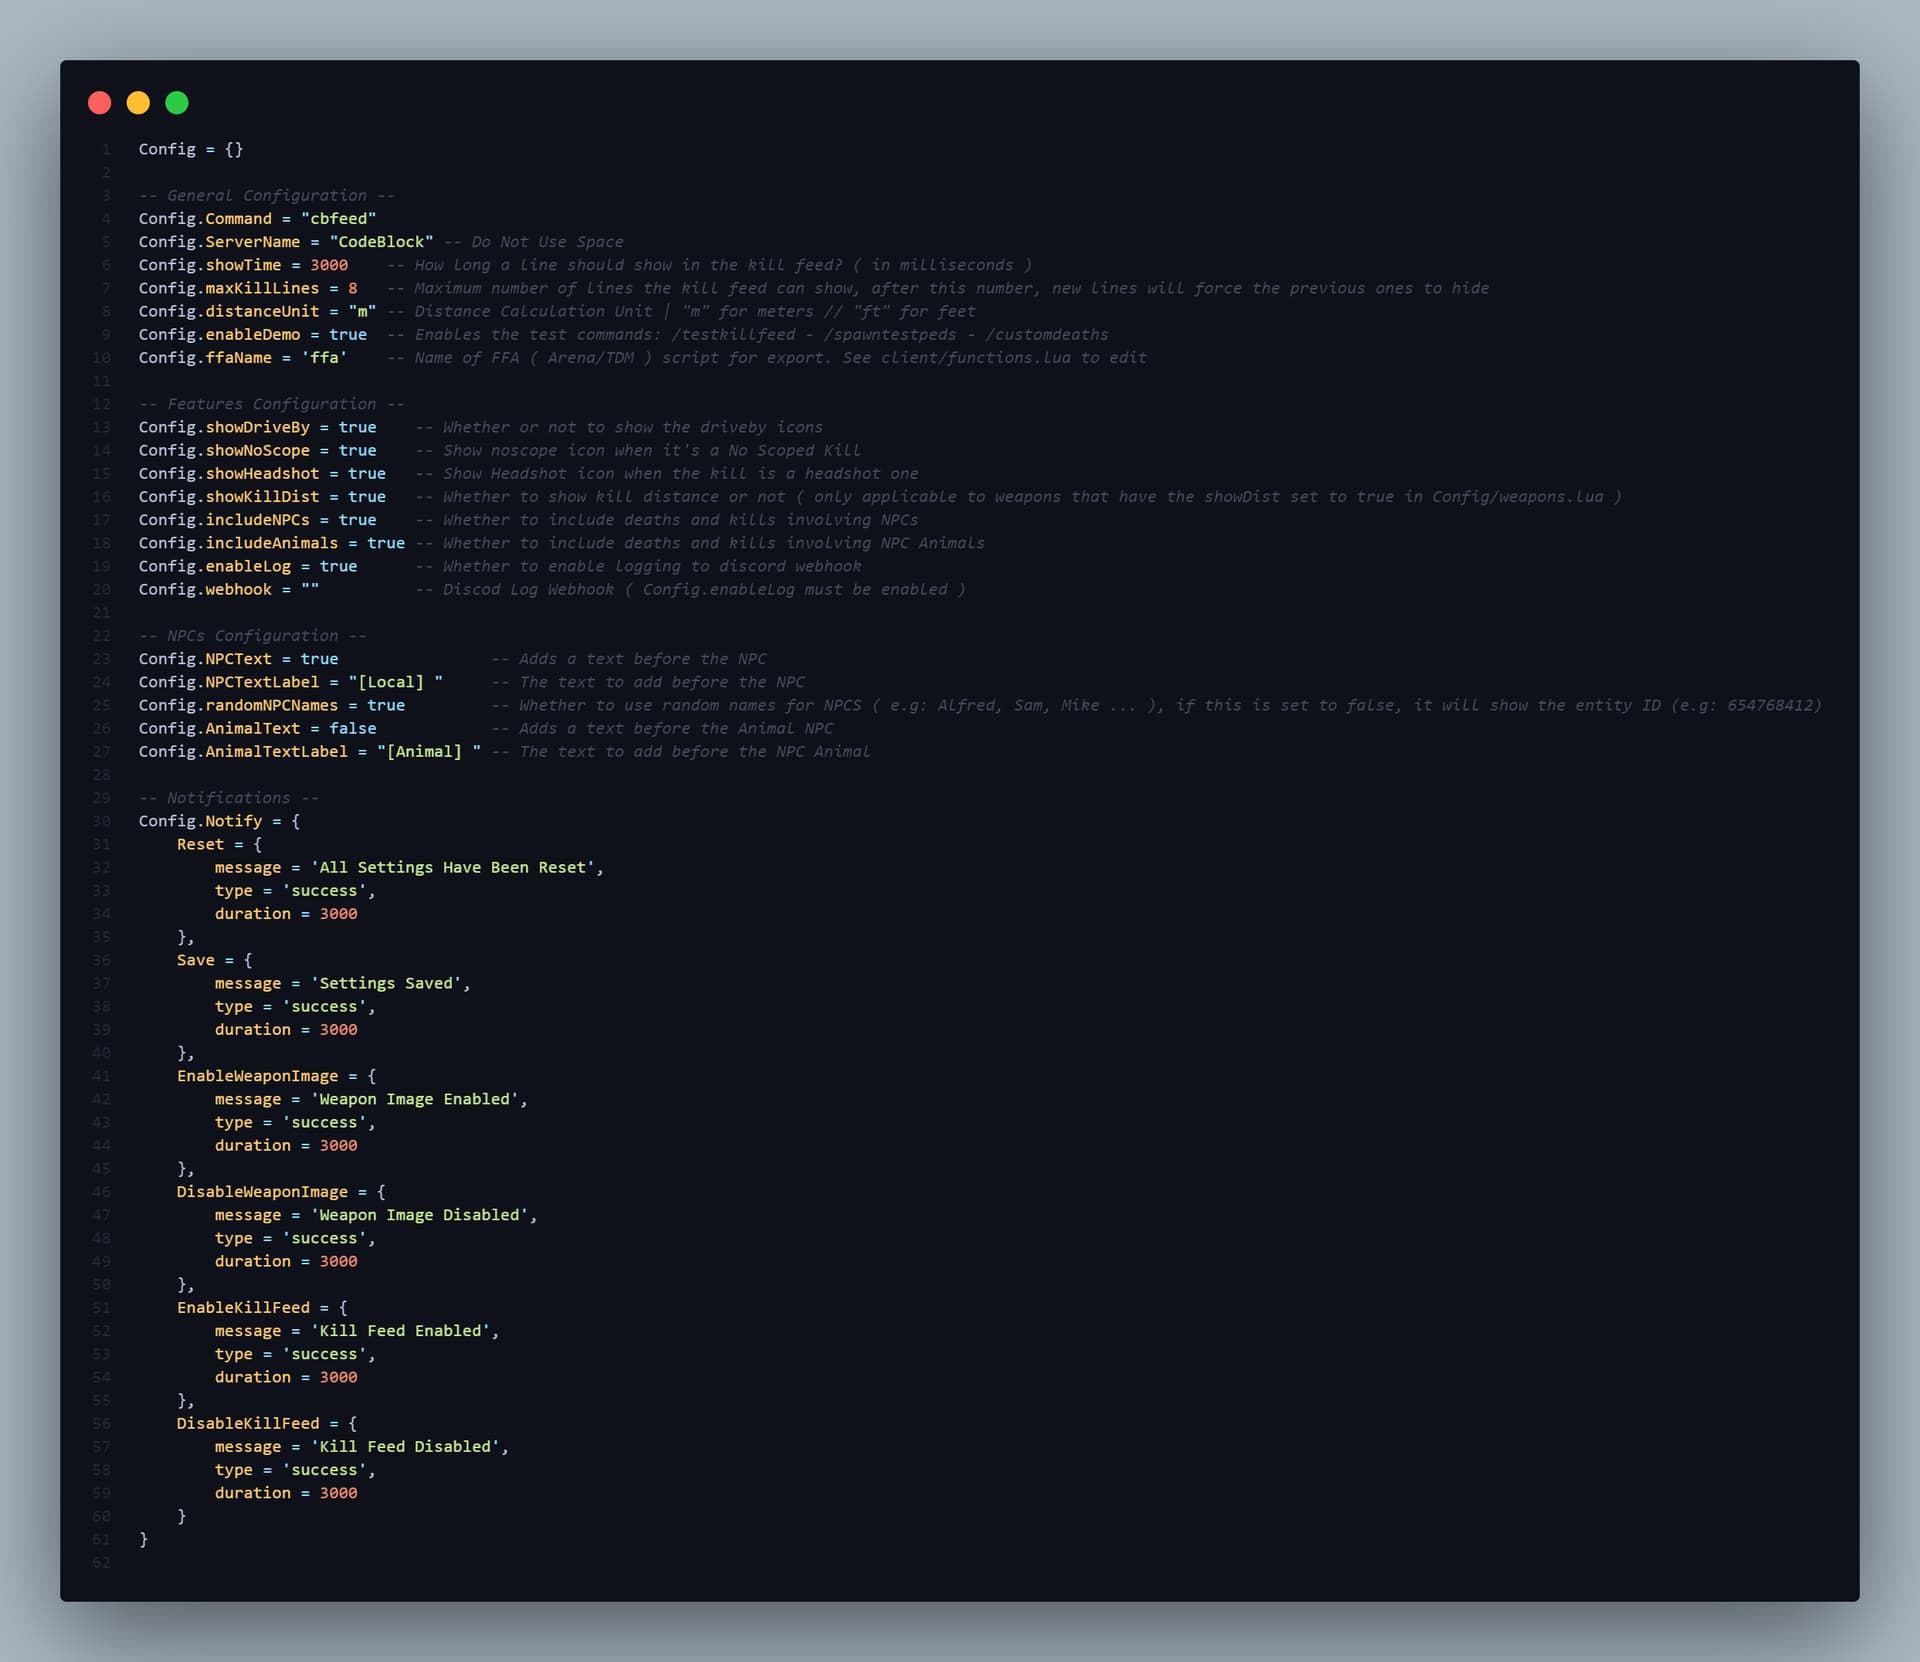Click the 'Weapon Image Disabled' string
Viewport: 1920px width, 1662px height.
(419, 1215)
